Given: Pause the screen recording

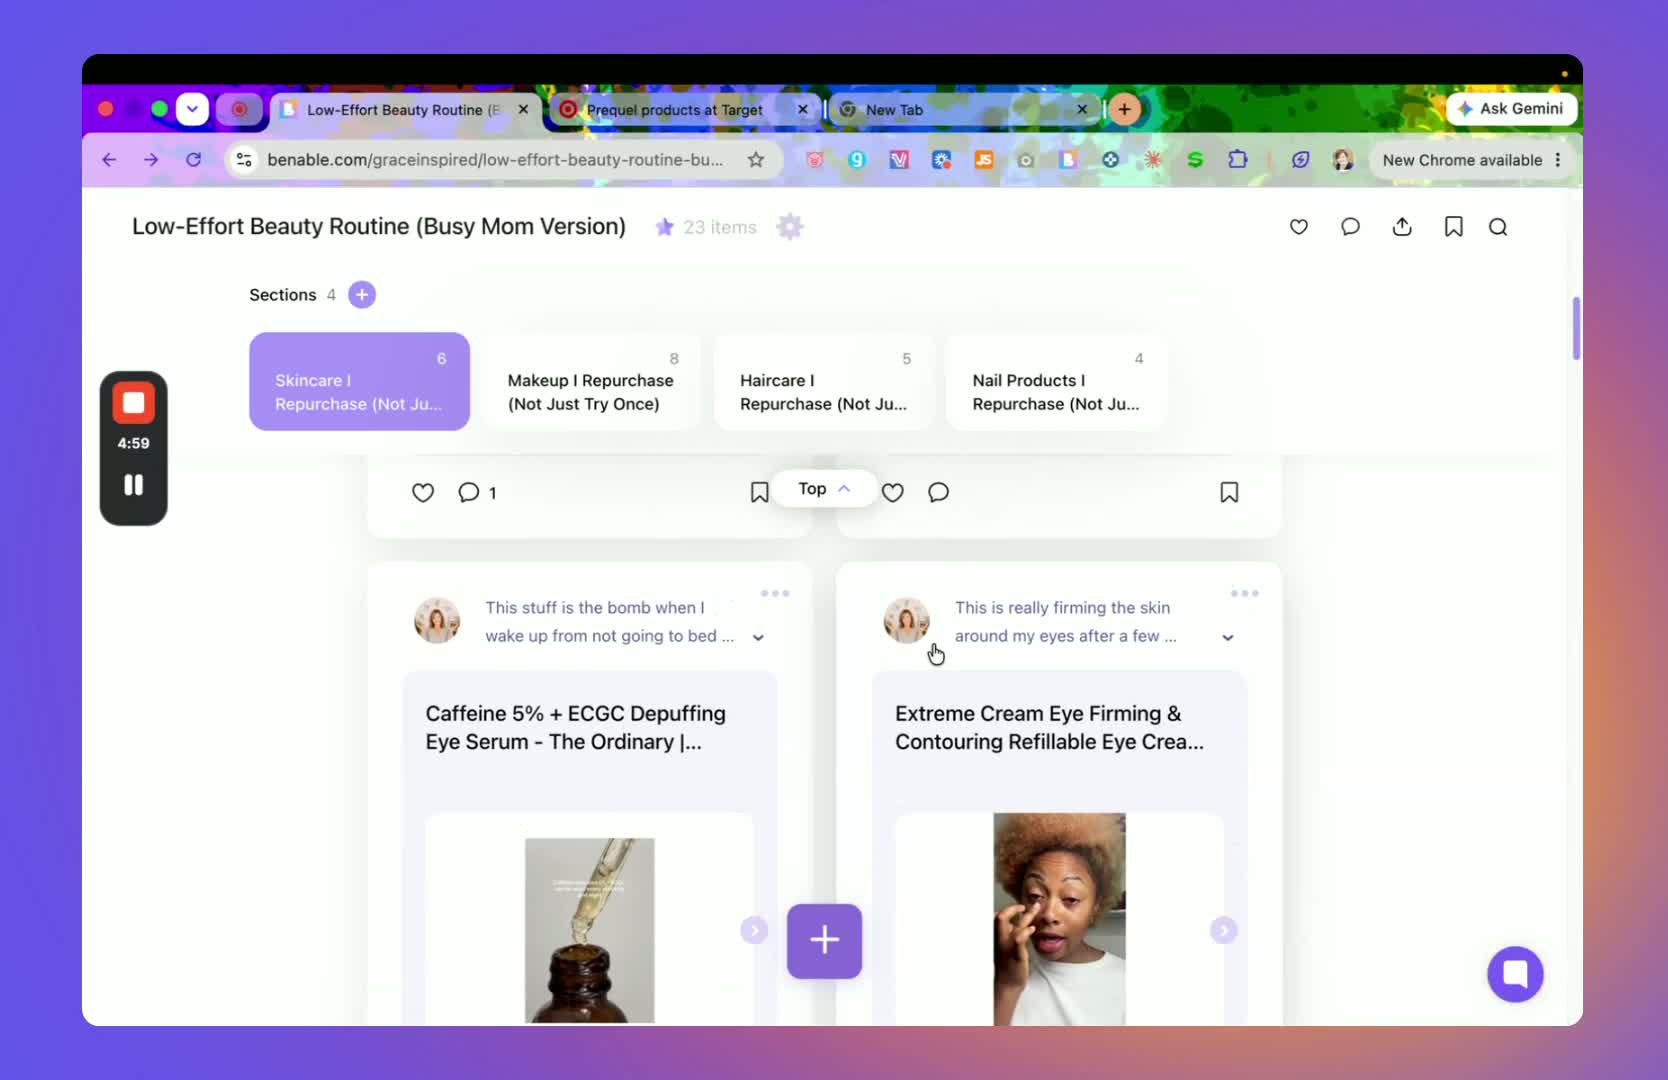Looking at the screenshot, I should 133,485.
